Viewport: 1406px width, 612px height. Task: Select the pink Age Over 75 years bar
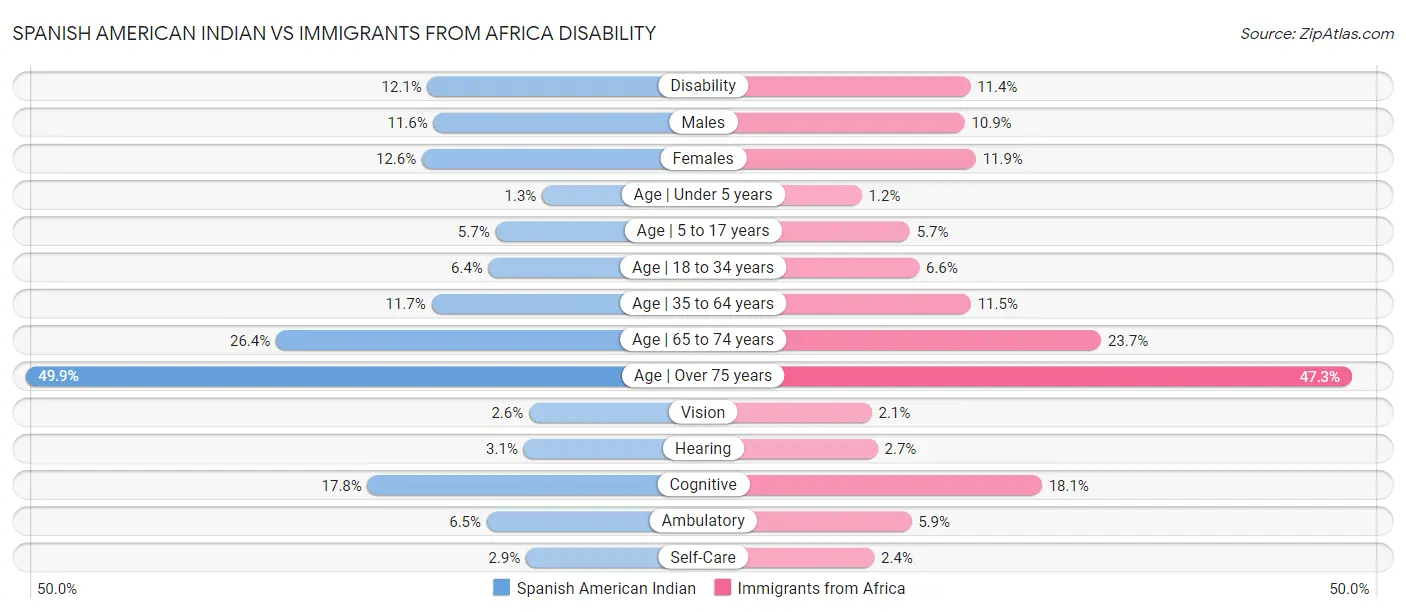tap(1060, 376)
